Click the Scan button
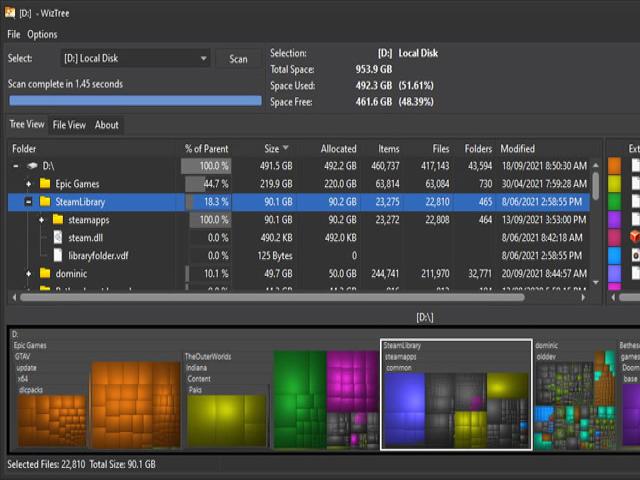This screenshot has height=480, width=640. click(238, 59)
